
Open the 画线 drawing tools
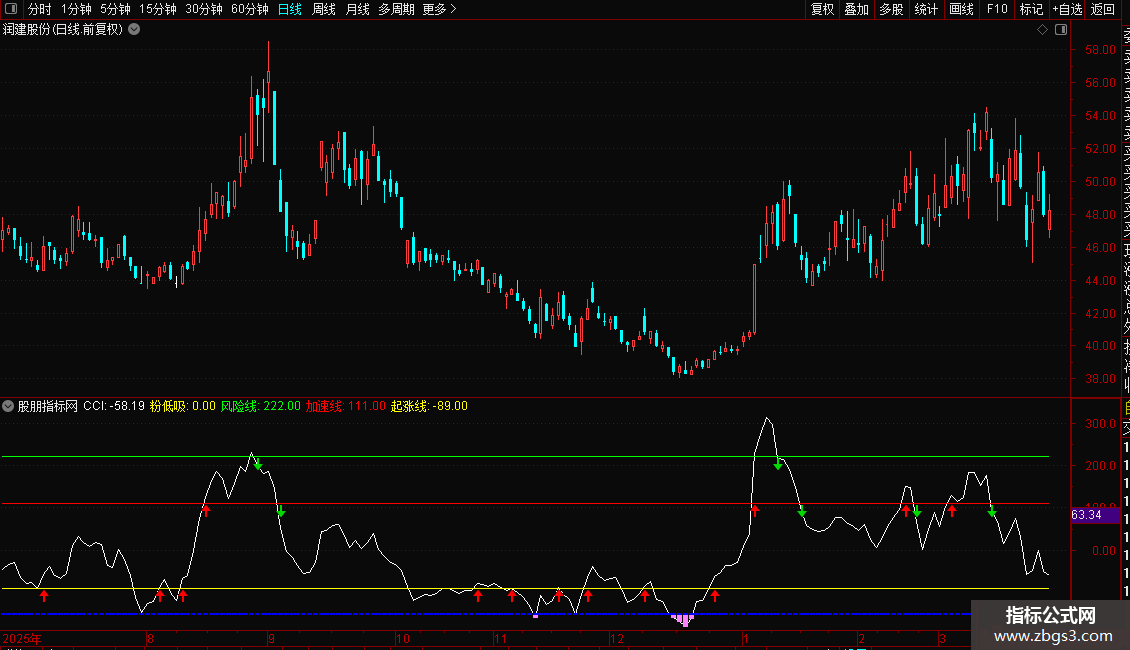coord(961,9)
